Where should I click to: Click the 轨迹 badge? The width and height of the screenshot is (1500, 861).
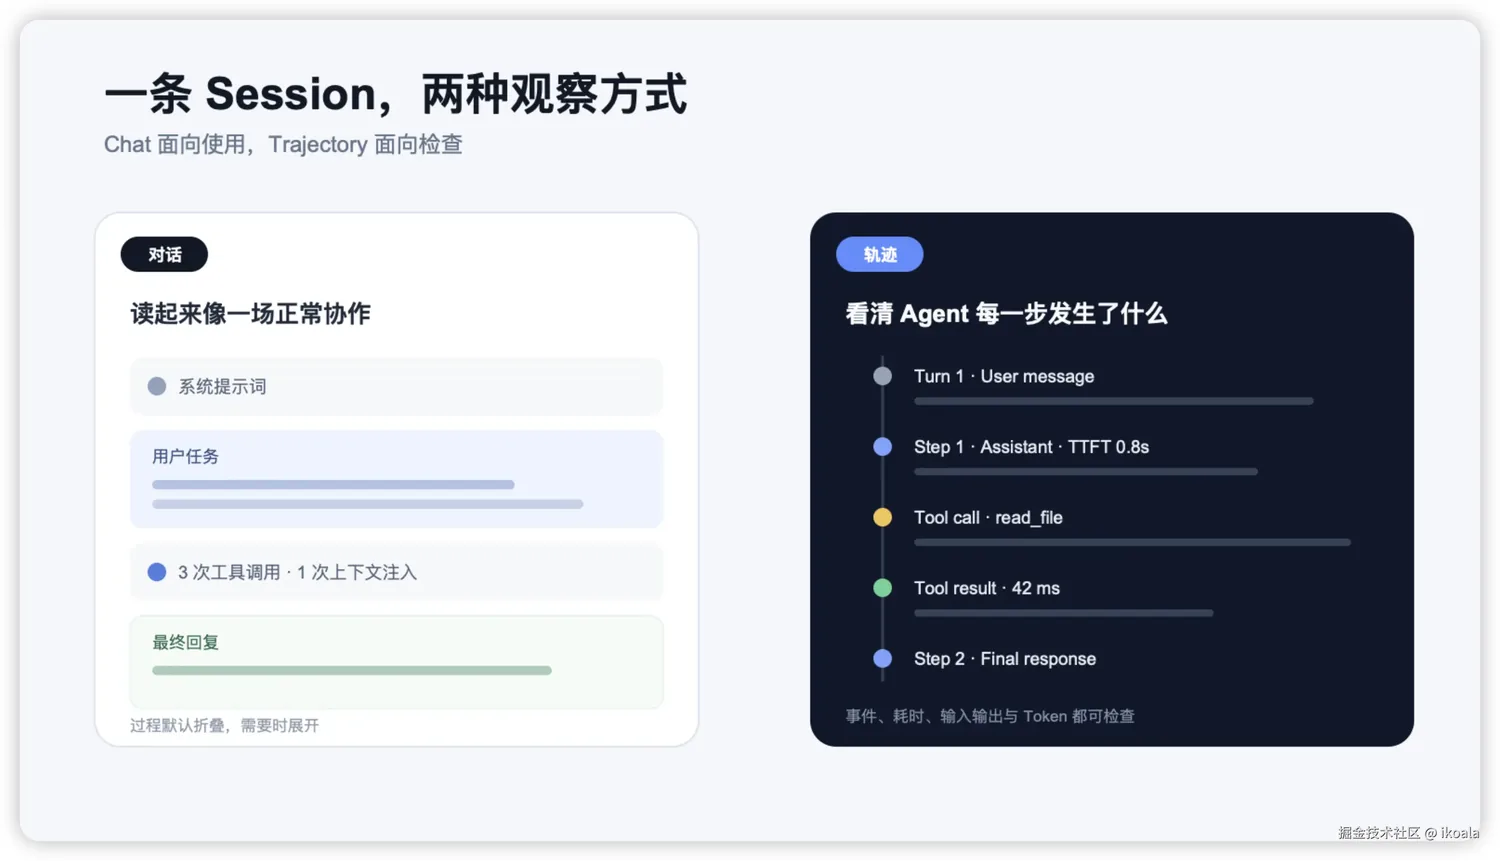(880, 255)
